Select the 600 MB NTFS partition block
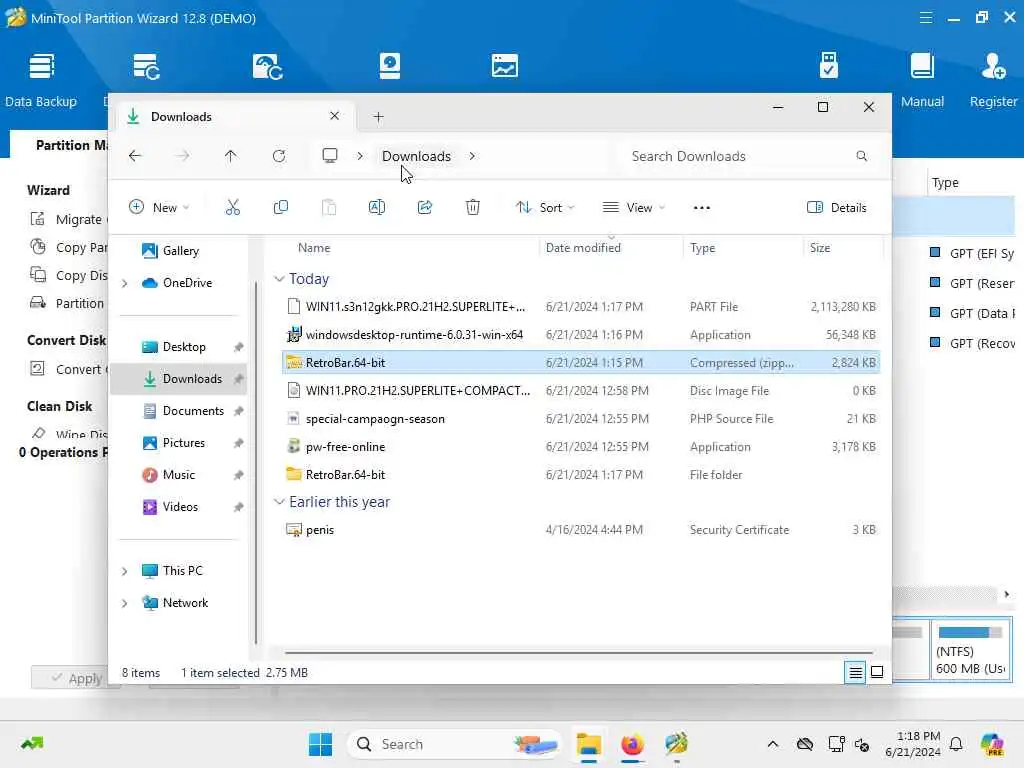 click(971, 650)
